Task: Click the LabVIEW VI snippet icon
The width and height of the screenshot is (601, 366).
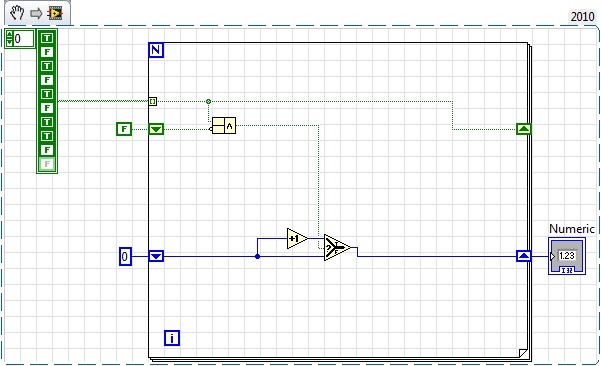Action: [x=55, y=13]
